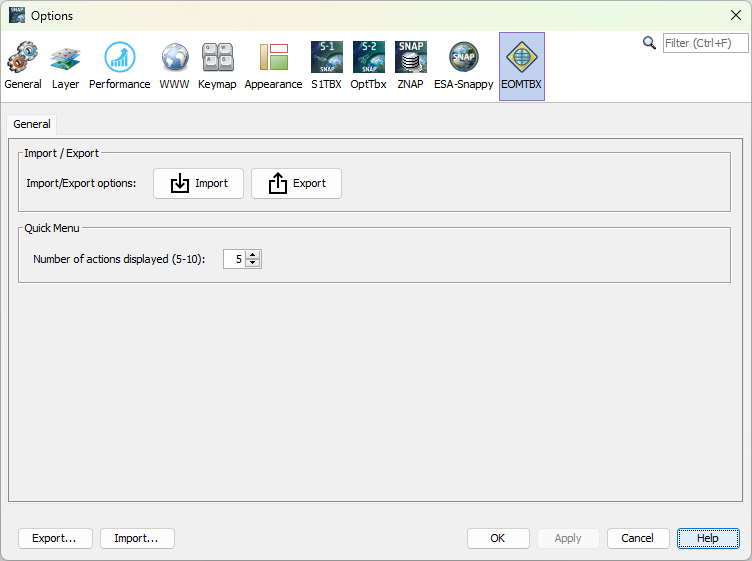This screenshot has height=561, width=752.
Task: Switch to the WWW options category
Action: pyautogui.click(x=174, y=66)
